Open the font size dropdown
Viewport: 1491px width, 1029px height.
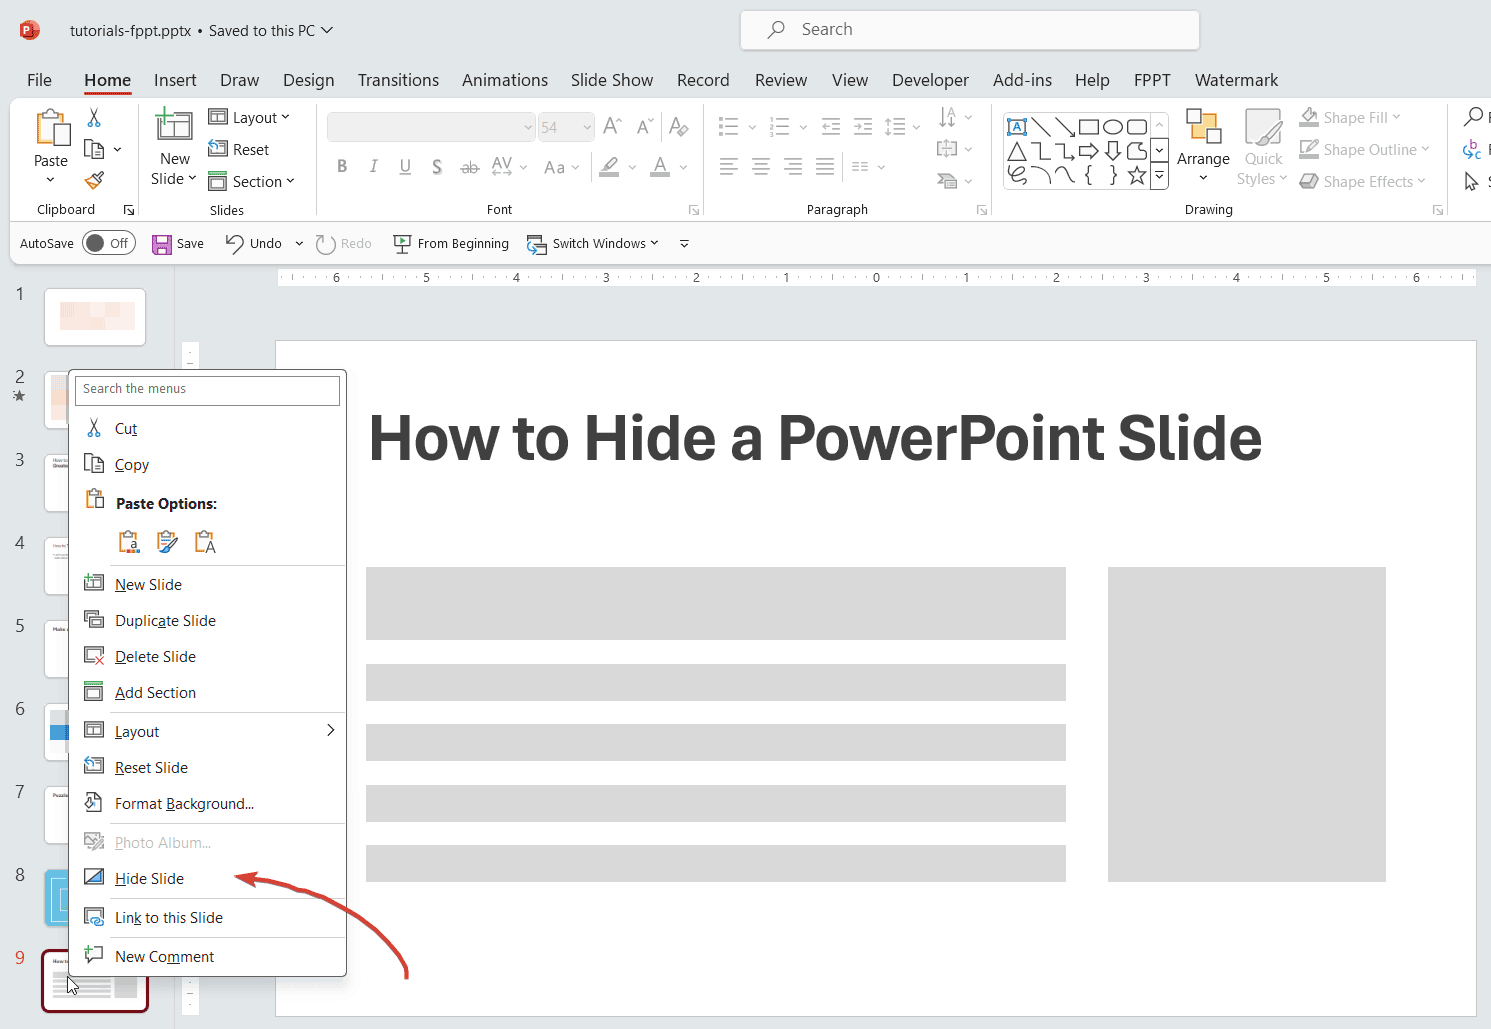pyautogui.click(x=586, y=127)
